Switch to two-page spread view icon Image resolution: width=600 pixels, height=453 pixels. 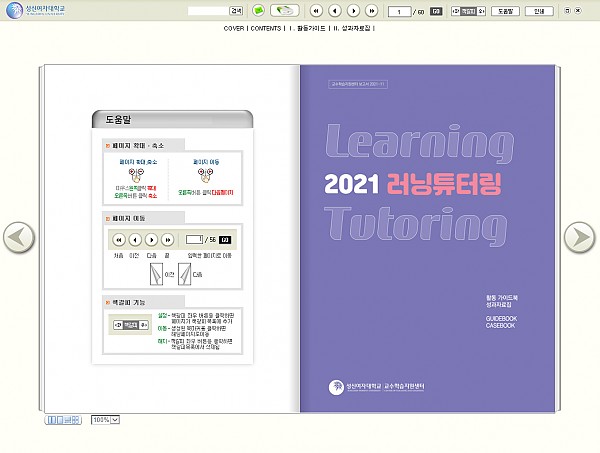[x=51, y=420]
